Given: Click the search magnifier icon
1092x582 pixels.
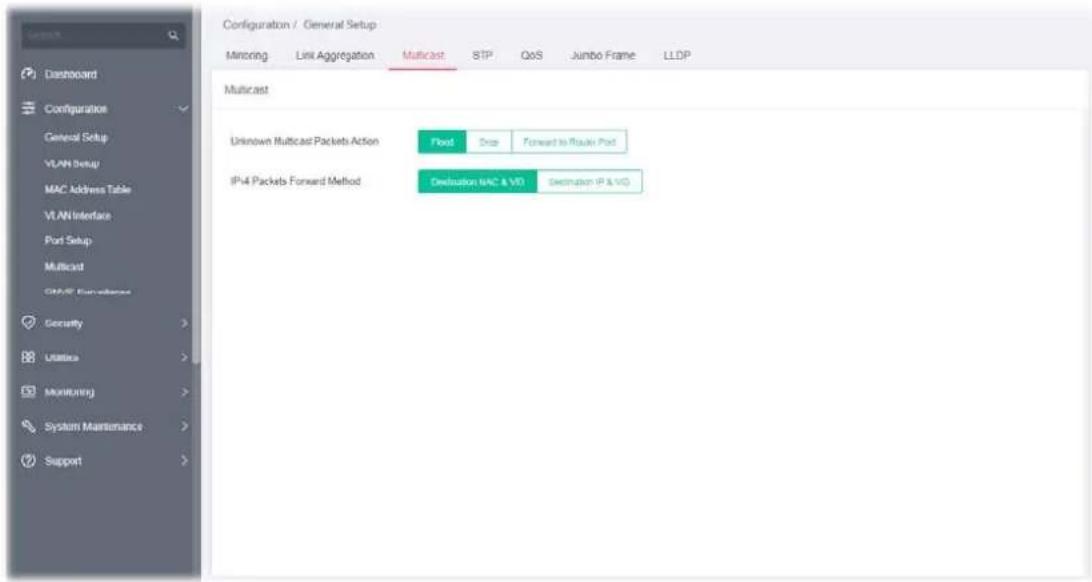Looking at the screenshot, I should 173,36.
